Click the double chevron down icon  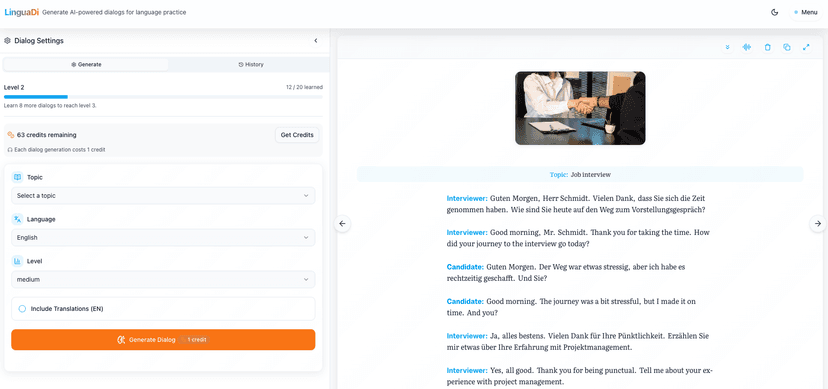click(x=728, y=47)
